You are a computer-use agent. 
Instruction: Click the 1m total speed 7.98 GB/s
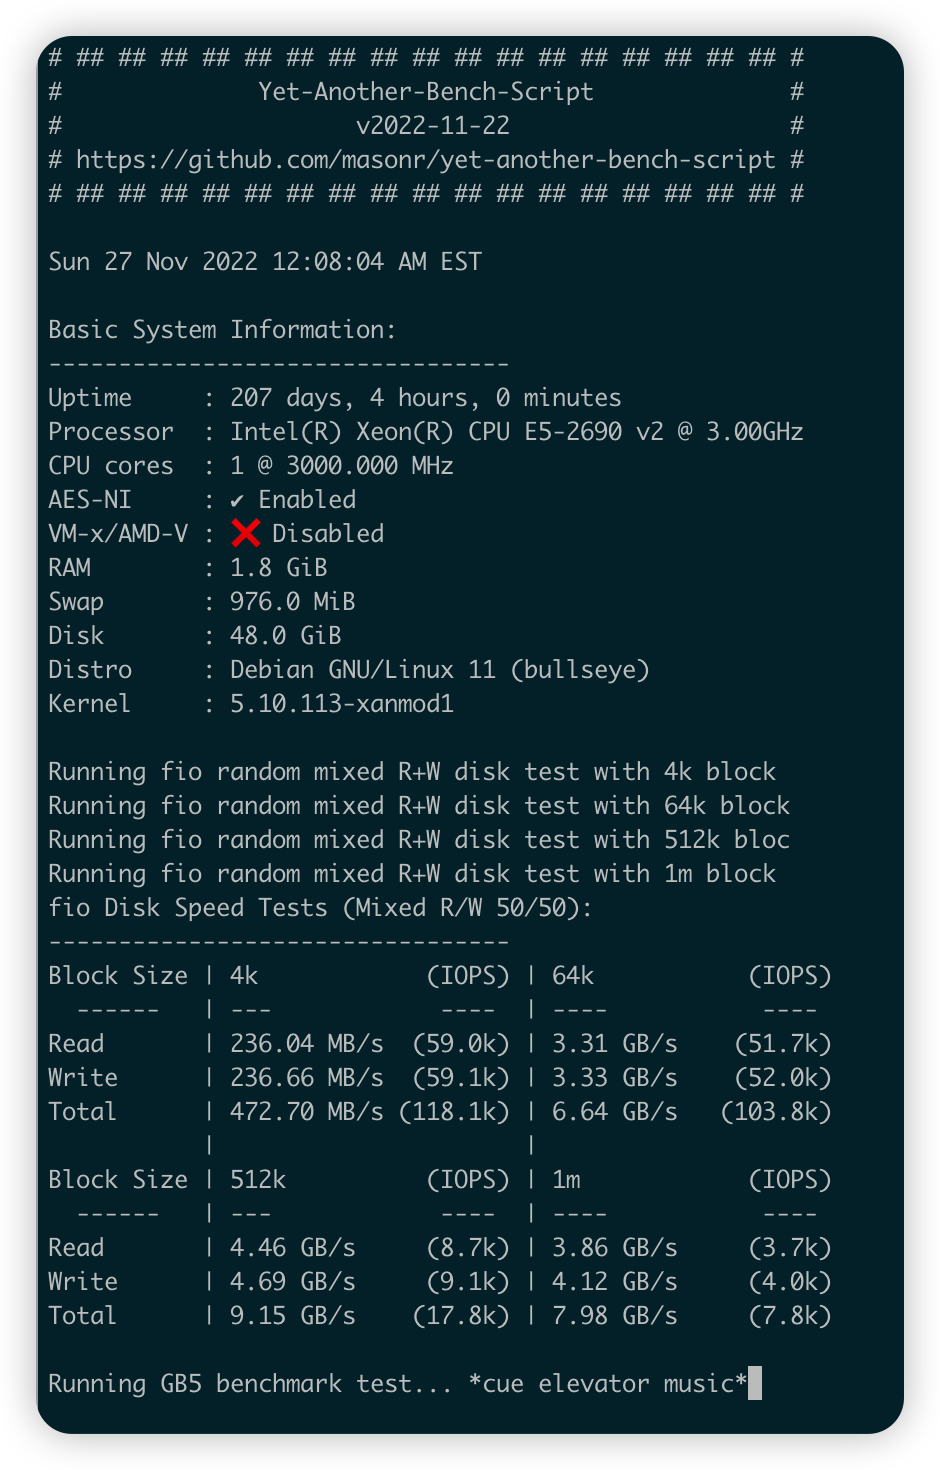[614, 1316]
